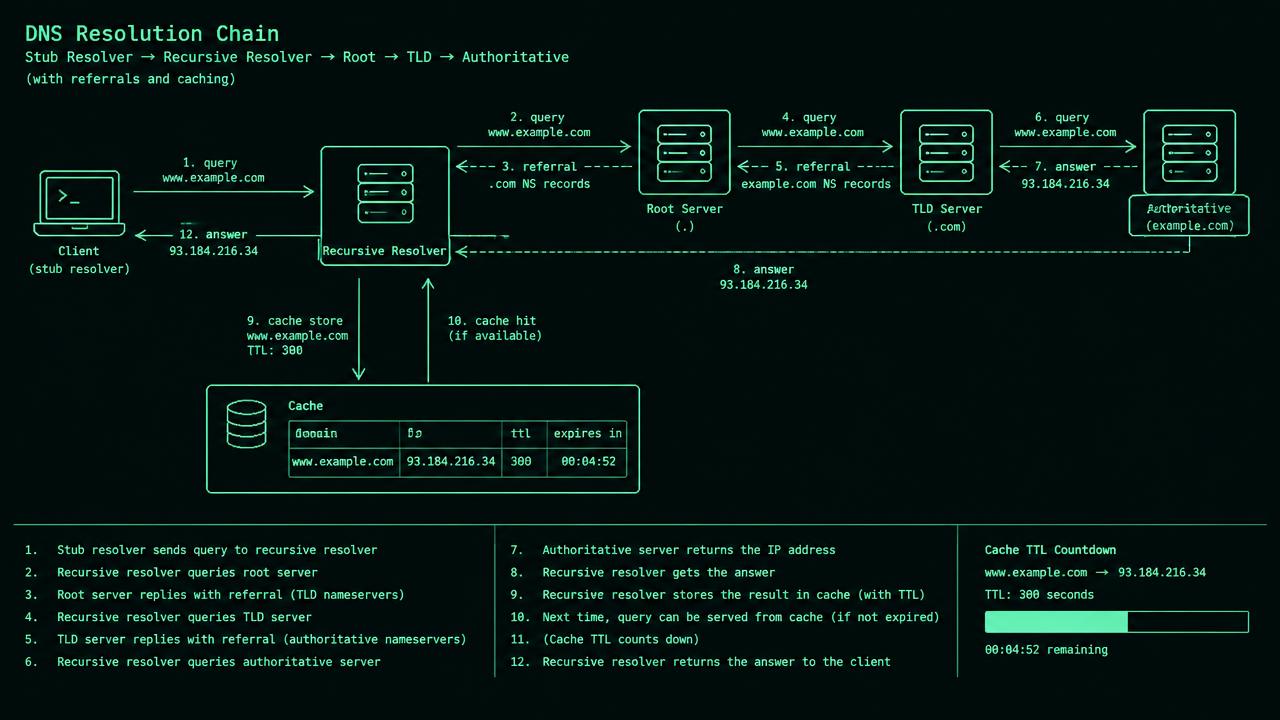Click the '5. referral' label
The image size is (1280, 720).
(813, 167)
